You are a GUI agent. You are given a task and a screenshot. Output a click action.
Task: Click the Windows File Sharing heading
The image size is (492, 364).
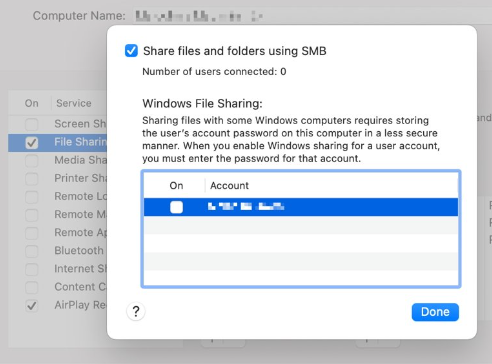[x=202, y=104]
